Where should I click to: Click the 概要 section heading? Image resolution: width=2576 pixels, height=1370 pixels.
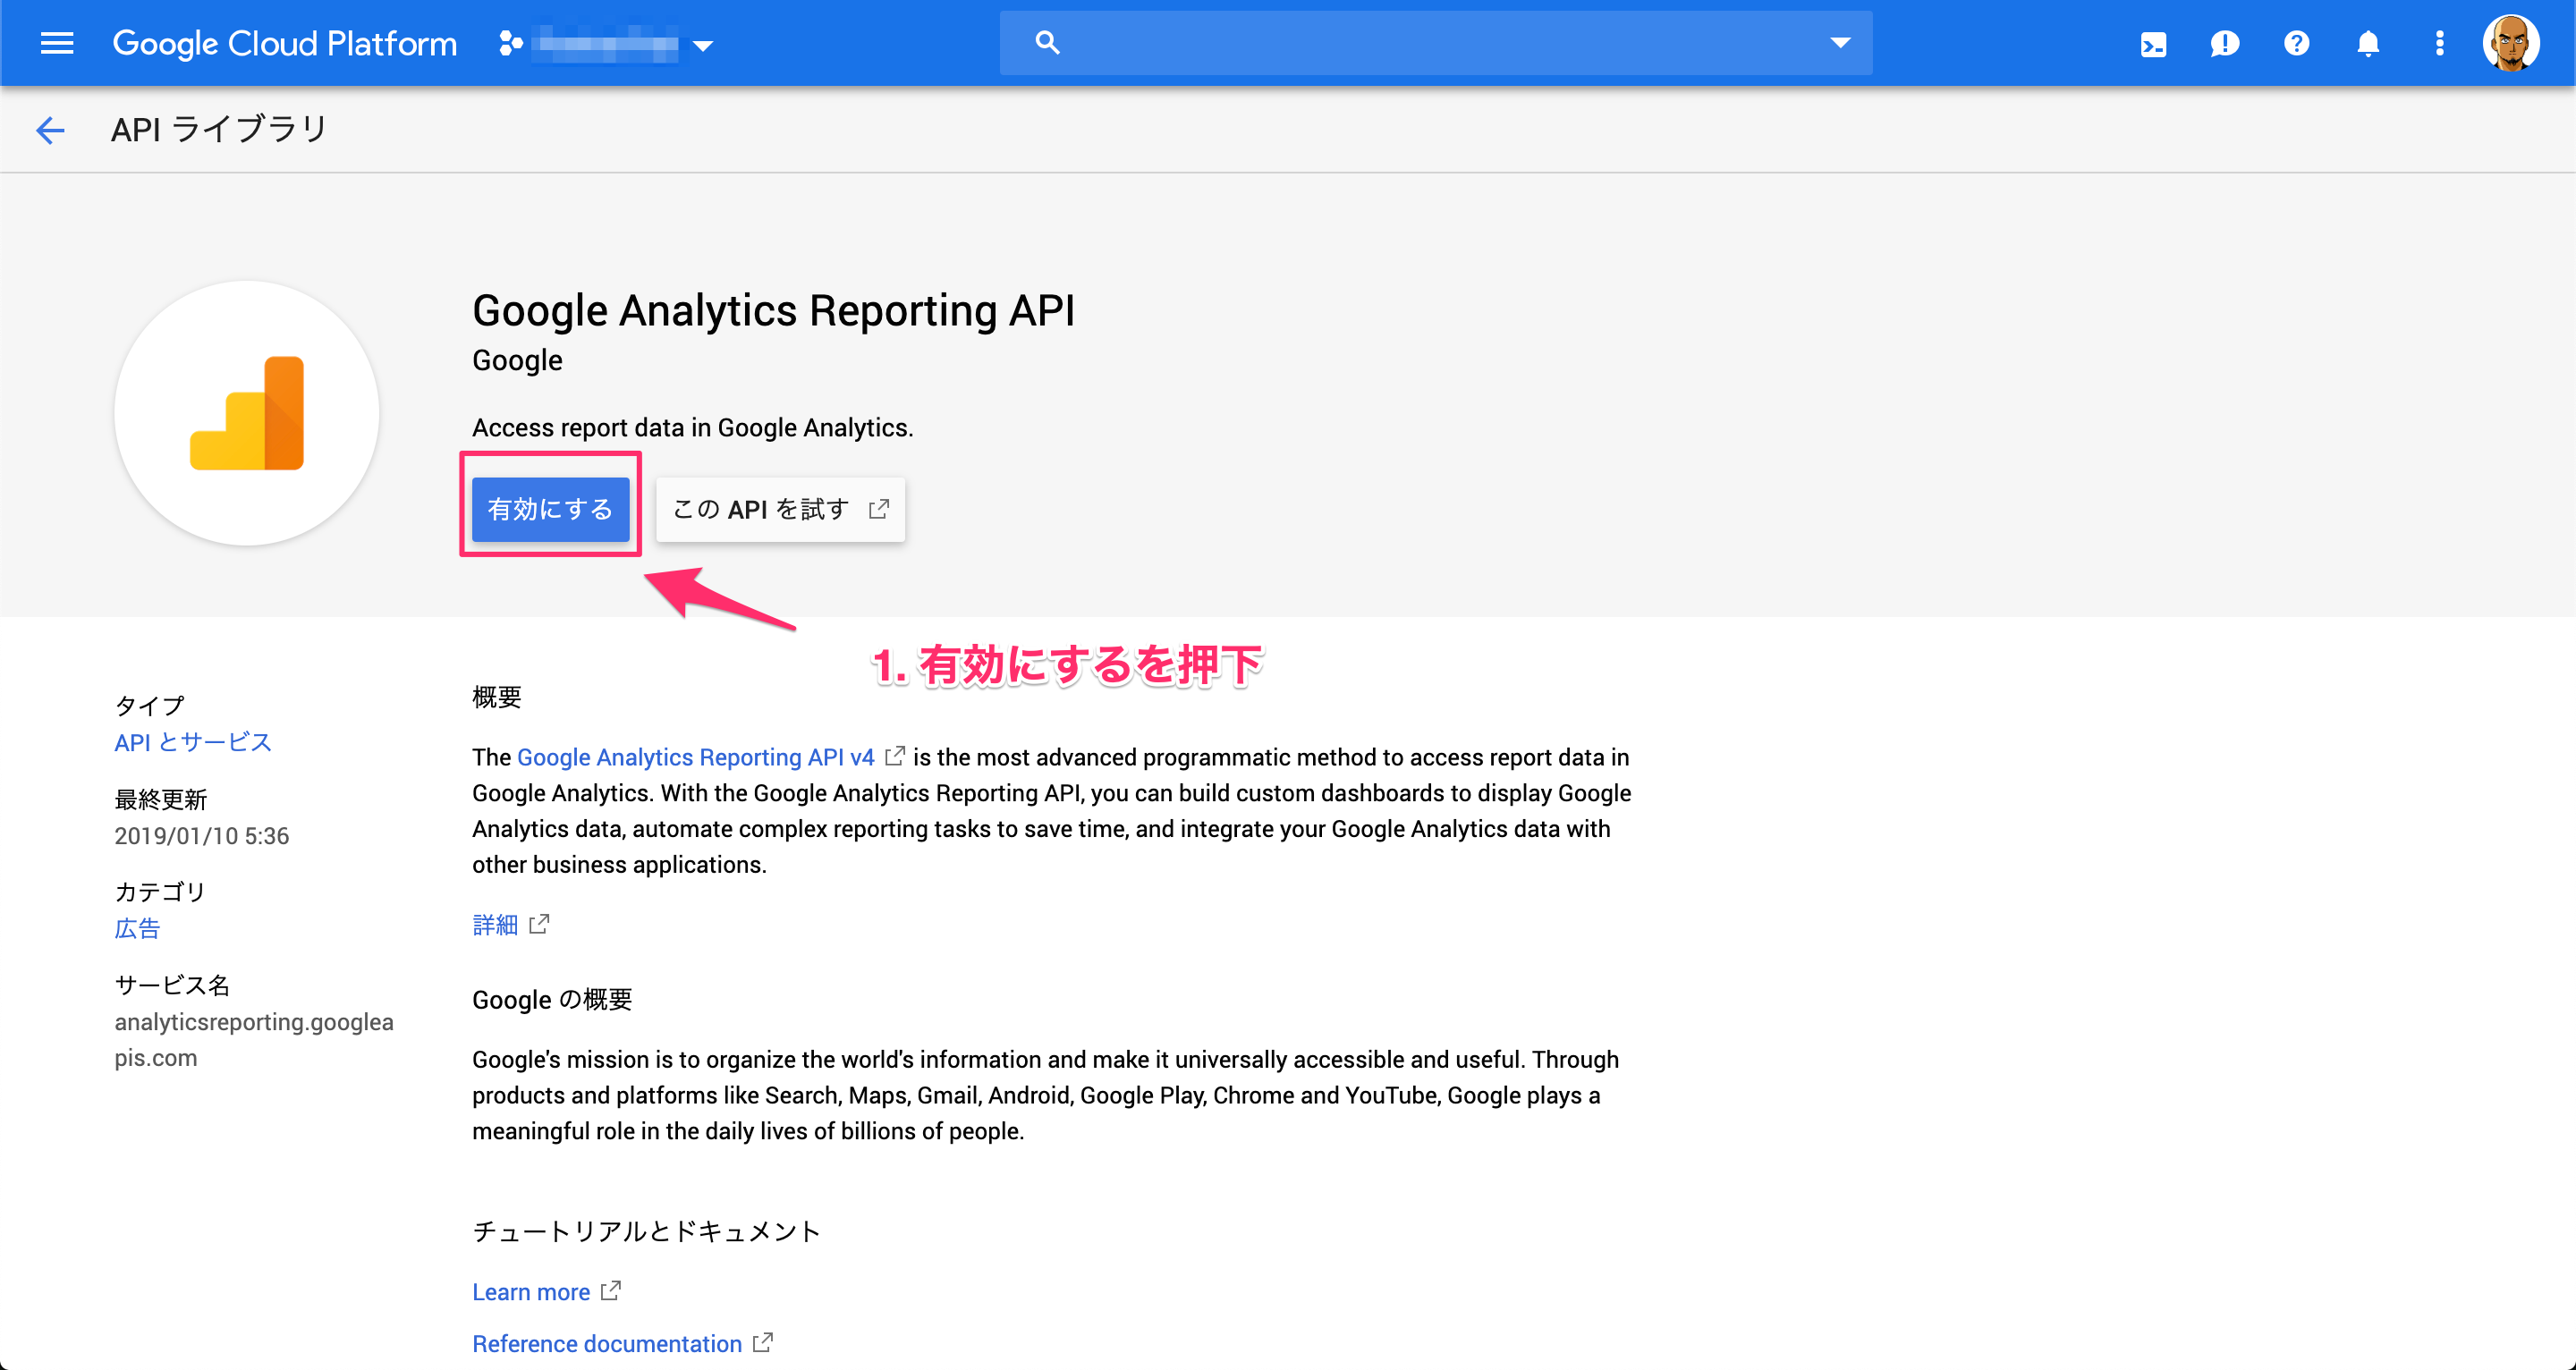[497, 697]
